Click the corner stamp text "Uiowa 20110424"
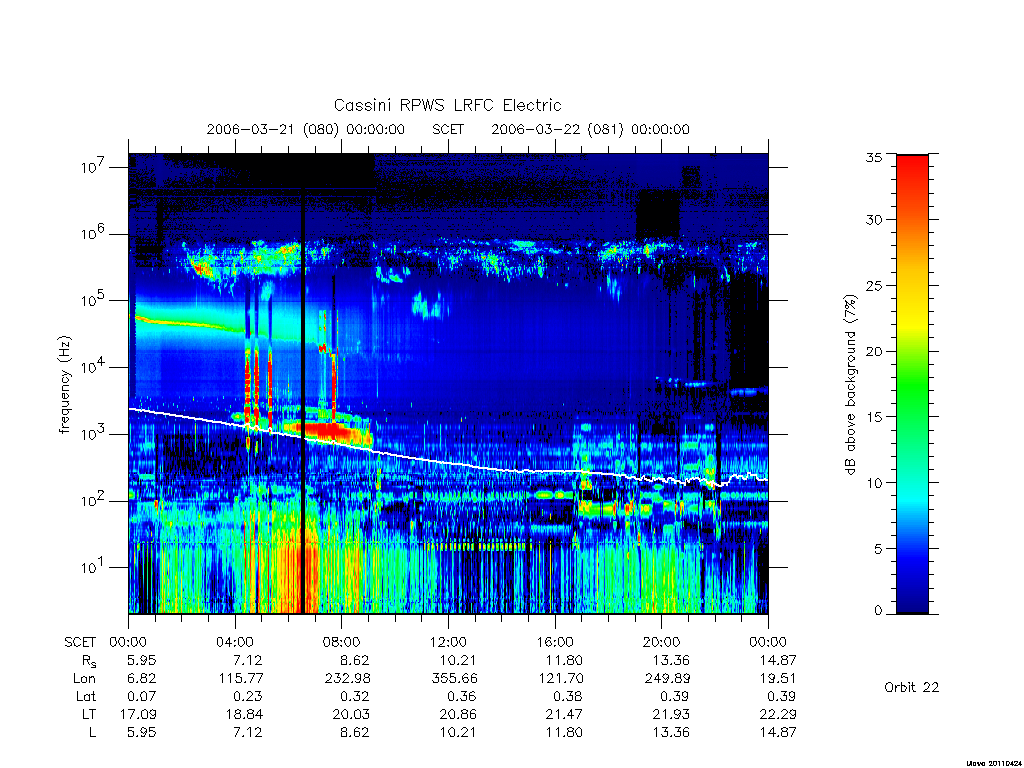 tap(993, 763)
